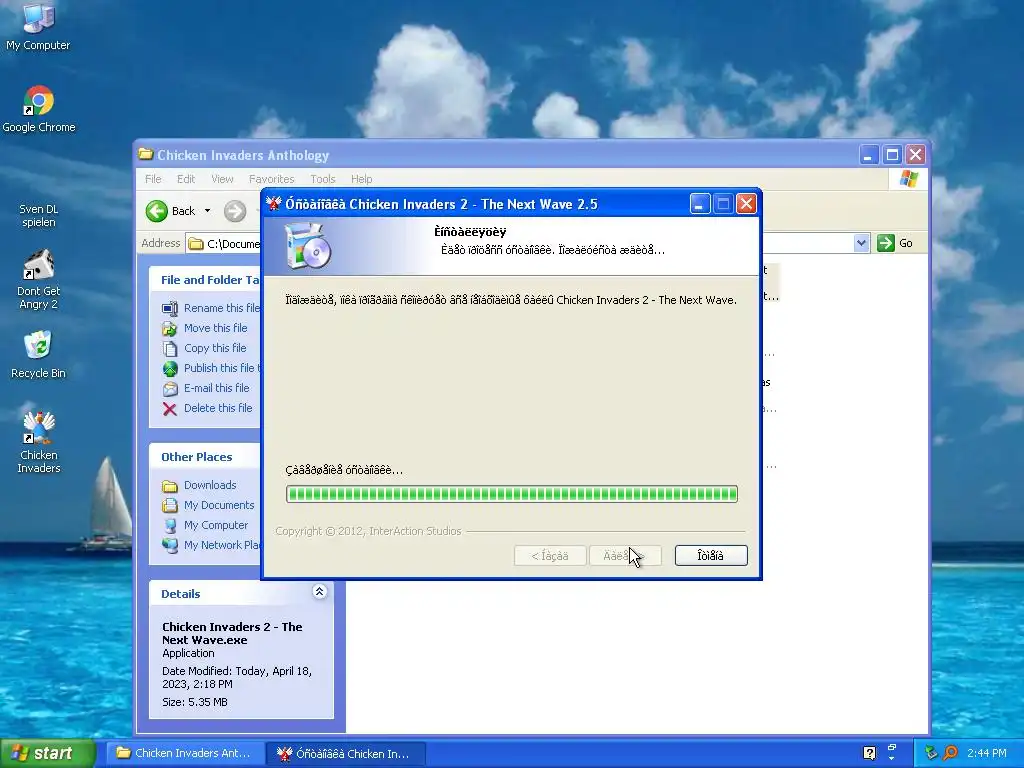Click the Publish this file globe icon
This screenshot has width=1024, height=768.
pyautogui.click(x=170, y=369)
